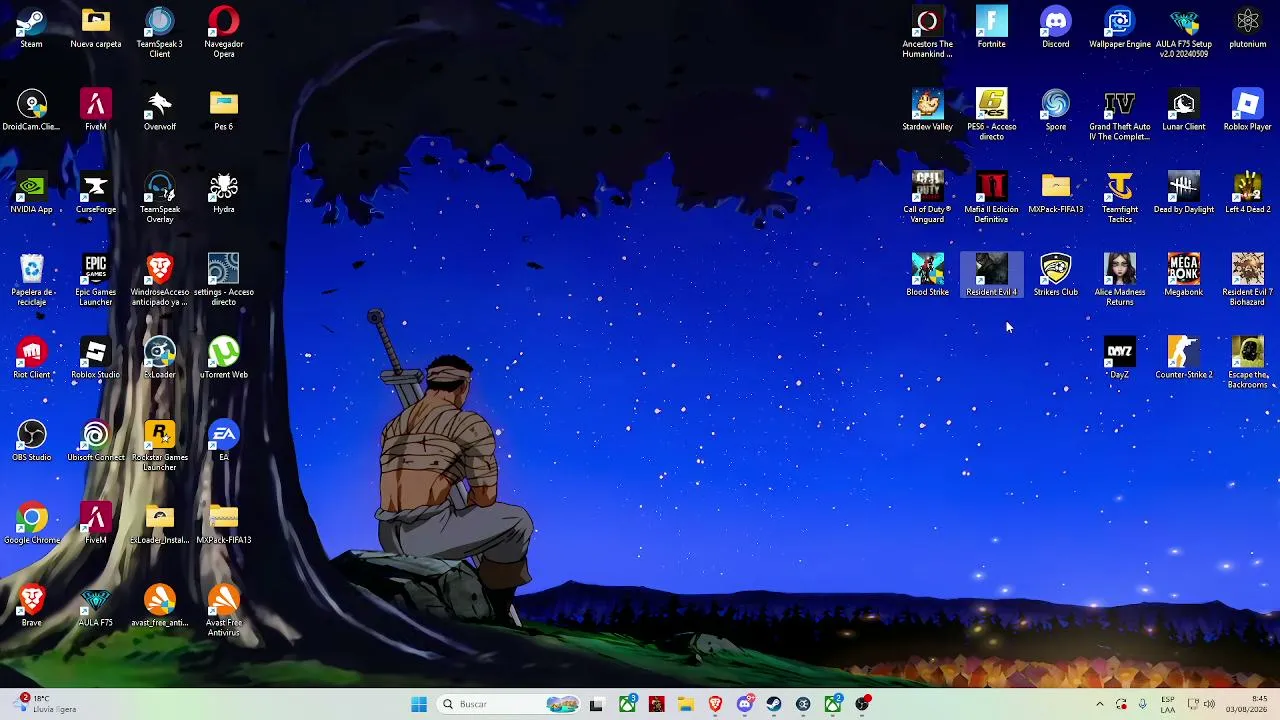The width and height of the screenshot is (1280, 720).
Task: Launch Roblox Studio from the desktop
Action: click(x=96, y=359)
